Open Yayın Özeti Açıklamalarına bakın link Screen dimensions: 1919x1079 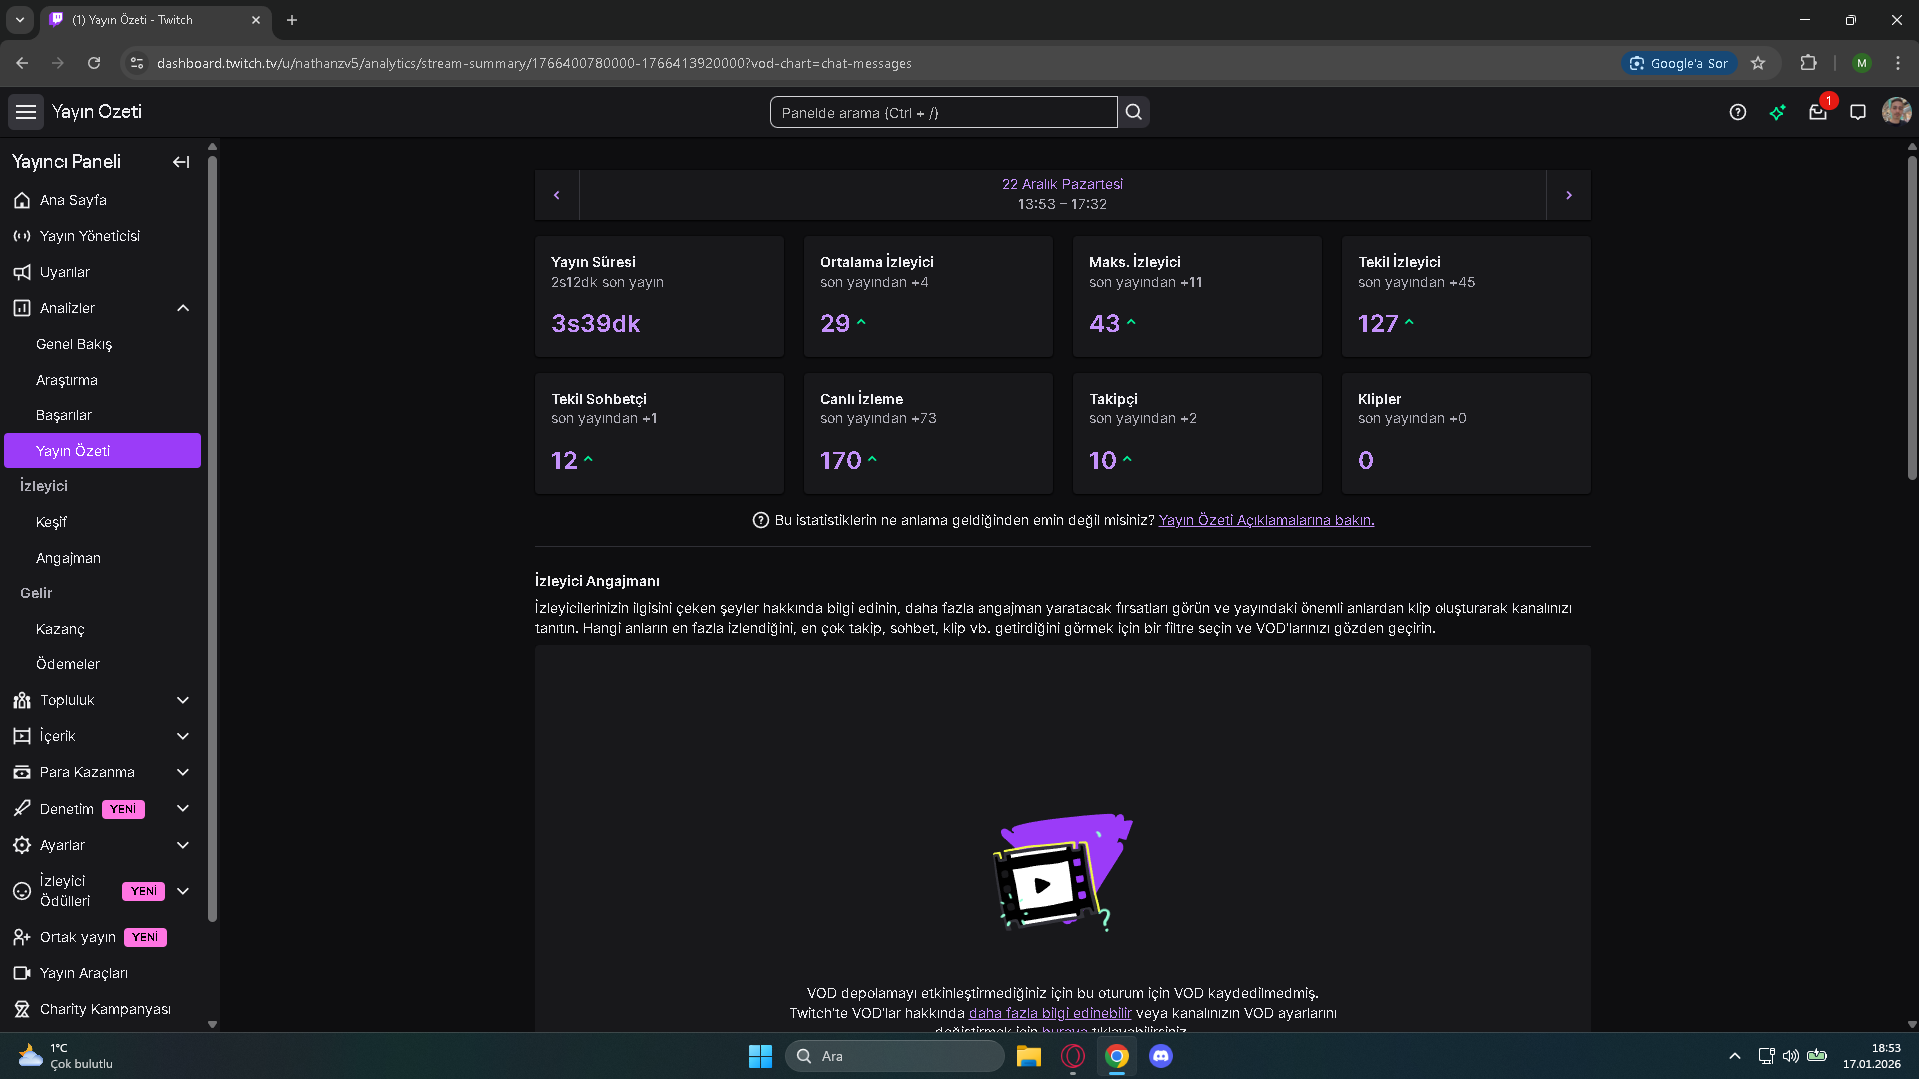[1266, 520]
